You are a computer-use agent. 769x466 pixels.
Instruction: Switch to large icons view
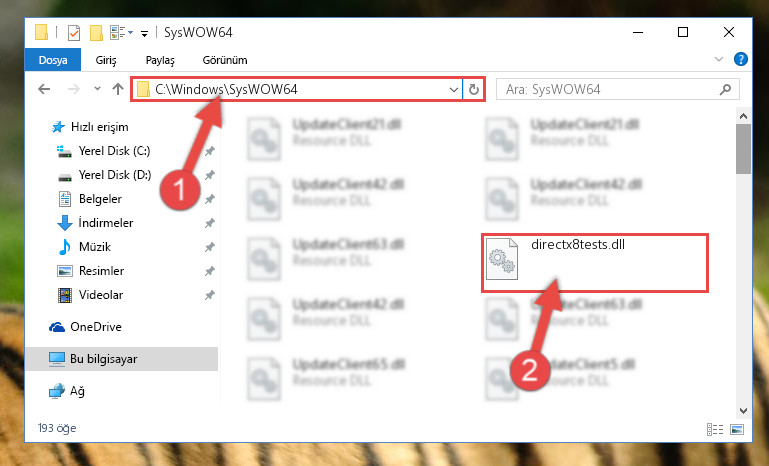[737, 429]
